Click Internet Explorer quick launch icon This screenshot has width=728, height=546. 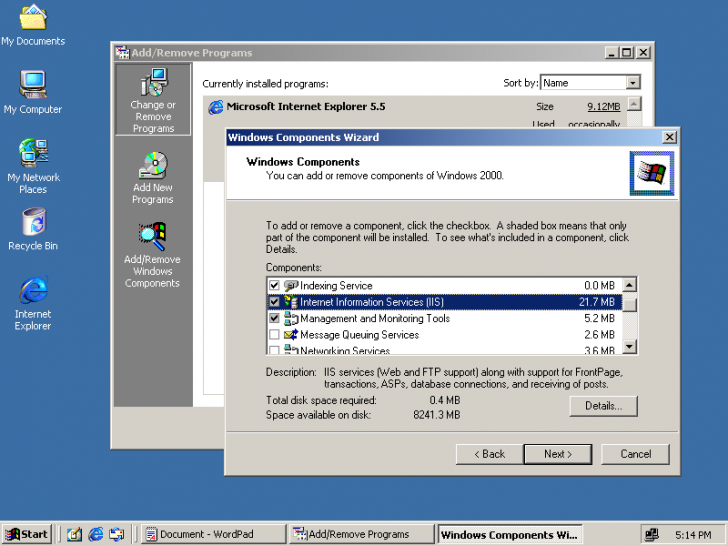[x=96, y=534]
